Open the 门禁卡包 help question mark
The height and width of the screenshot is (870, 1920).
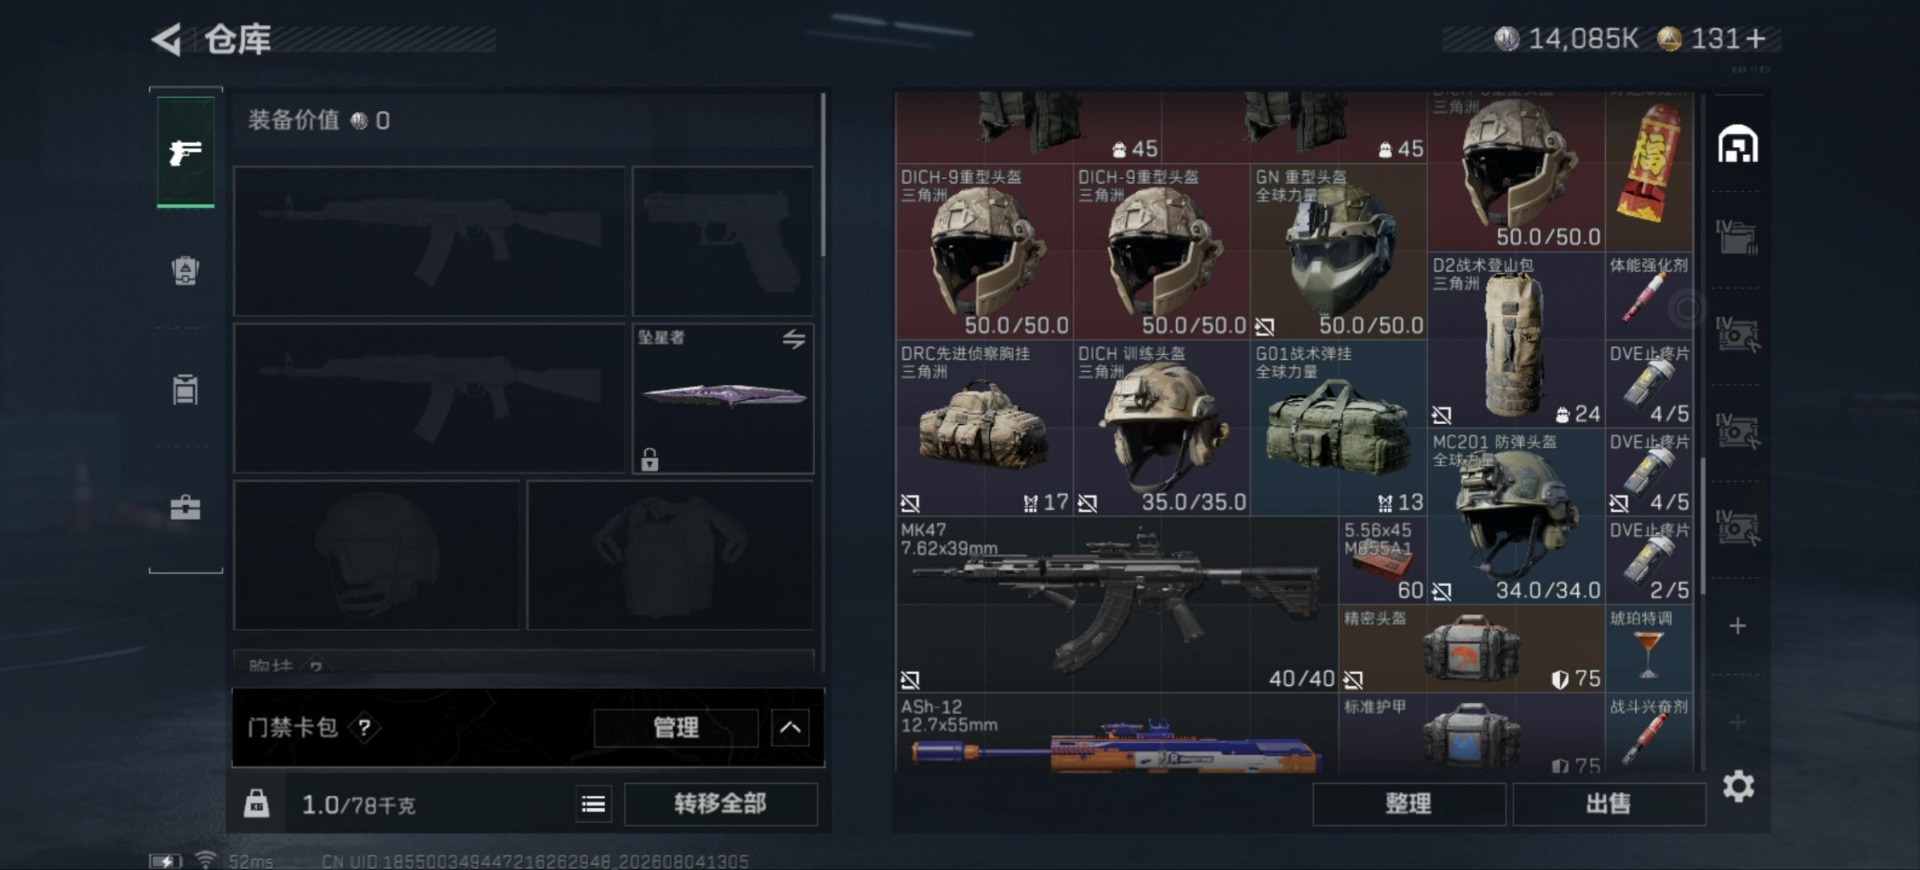point(364,728)
